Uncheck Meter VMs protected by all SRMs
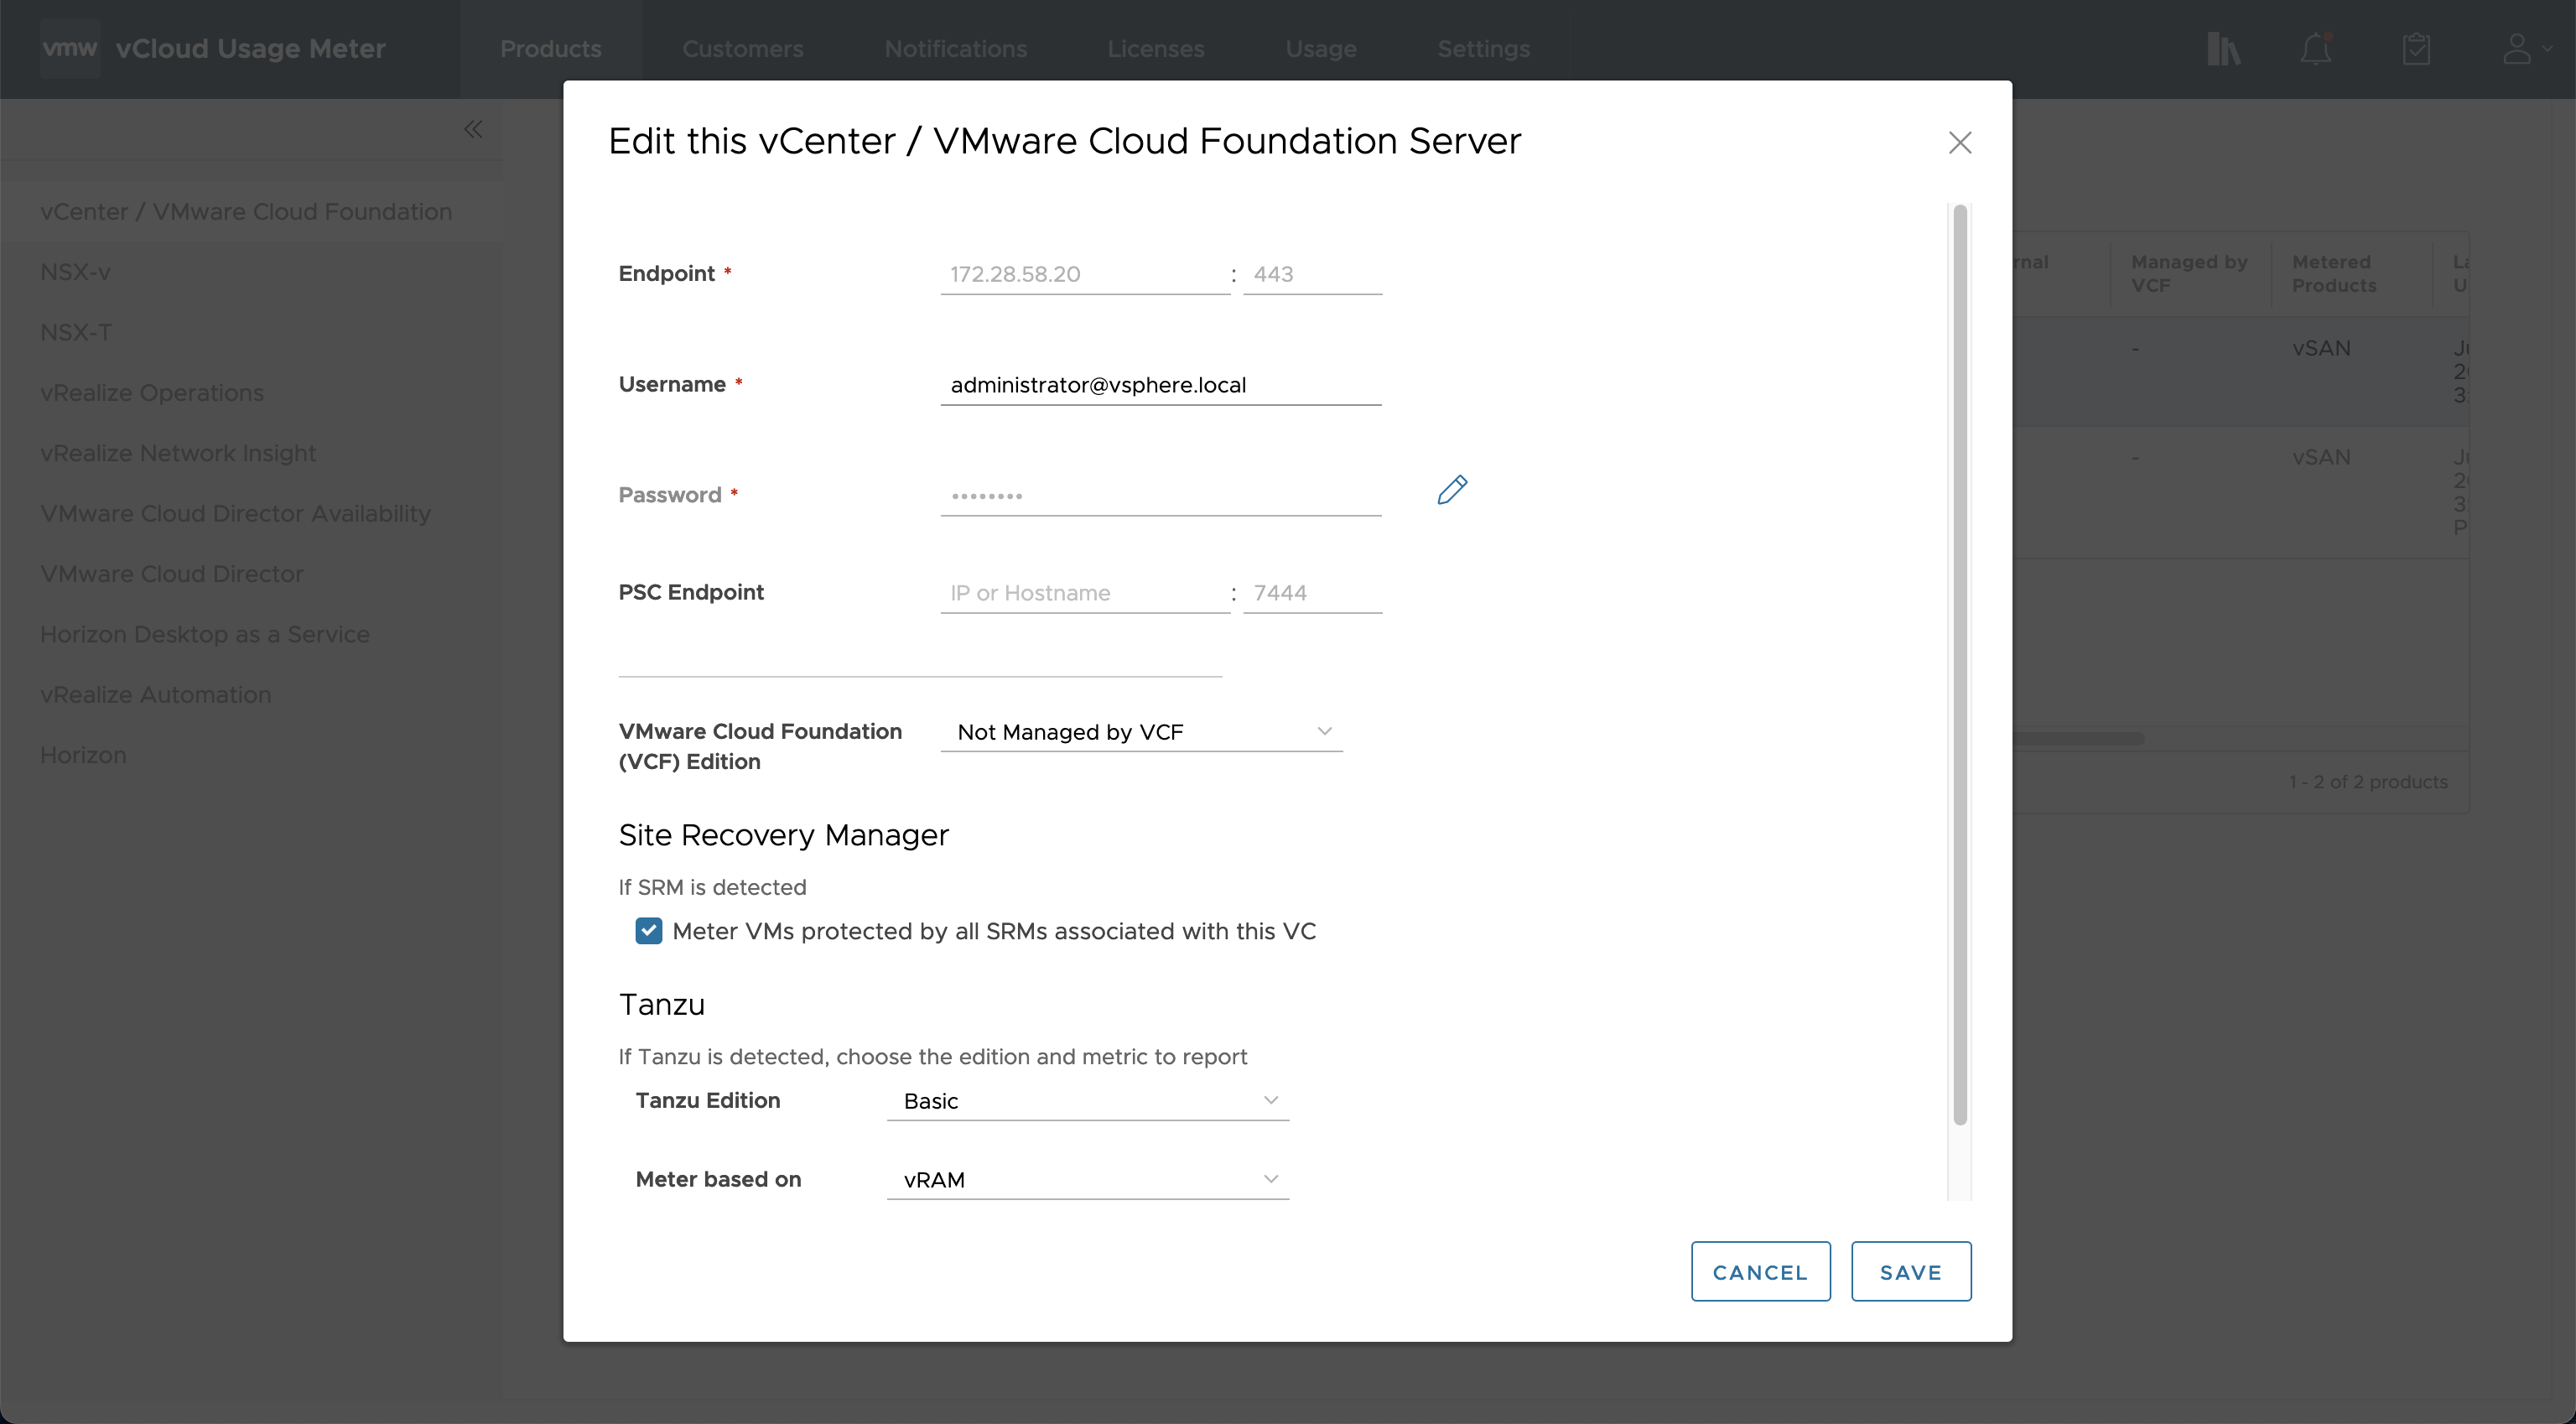 coord(649,931)
